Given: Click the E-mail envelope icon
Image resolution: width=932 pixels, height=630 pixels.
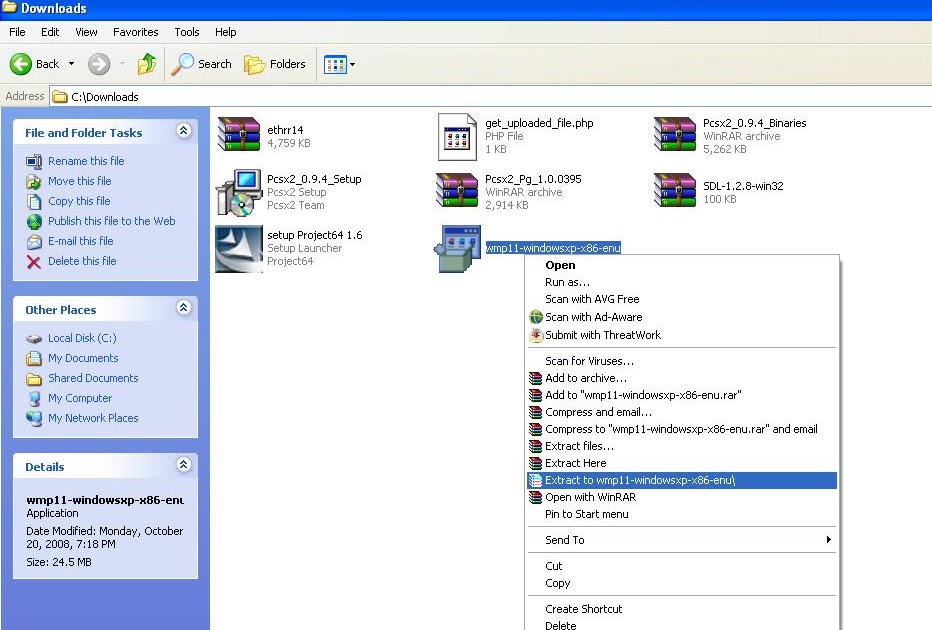Looking at the screenshot, I should click(34, 242).
